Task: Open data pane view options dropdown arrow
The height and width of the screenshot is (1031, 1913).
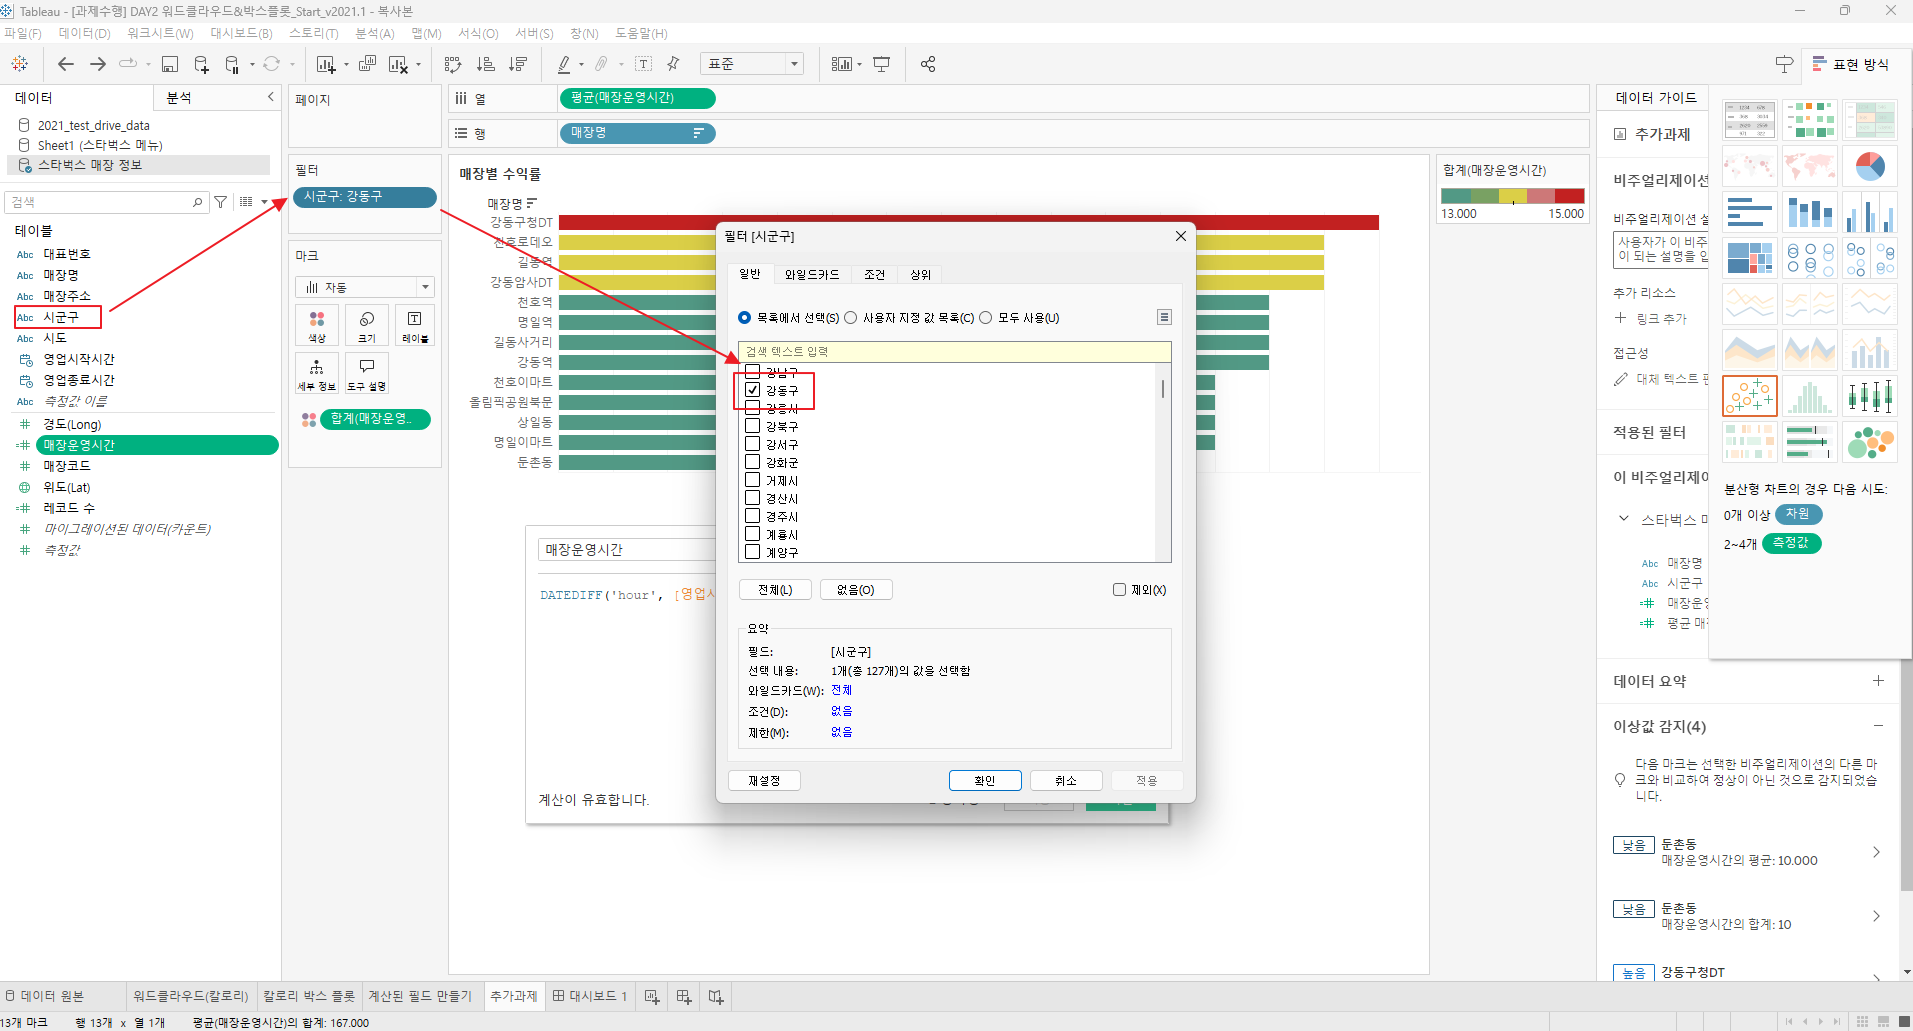Action: (x=264, y=202)
